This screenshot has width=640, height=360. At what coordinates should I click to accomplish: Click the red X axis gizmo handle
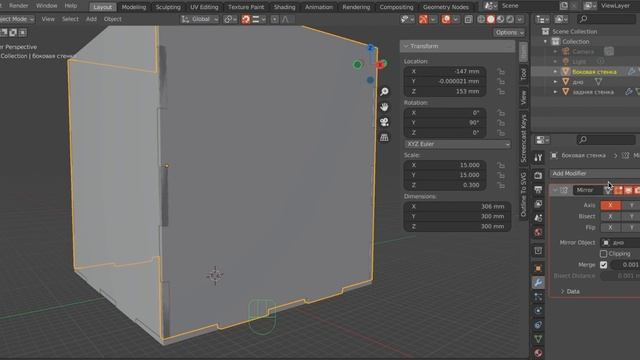(x=380, y=64)
